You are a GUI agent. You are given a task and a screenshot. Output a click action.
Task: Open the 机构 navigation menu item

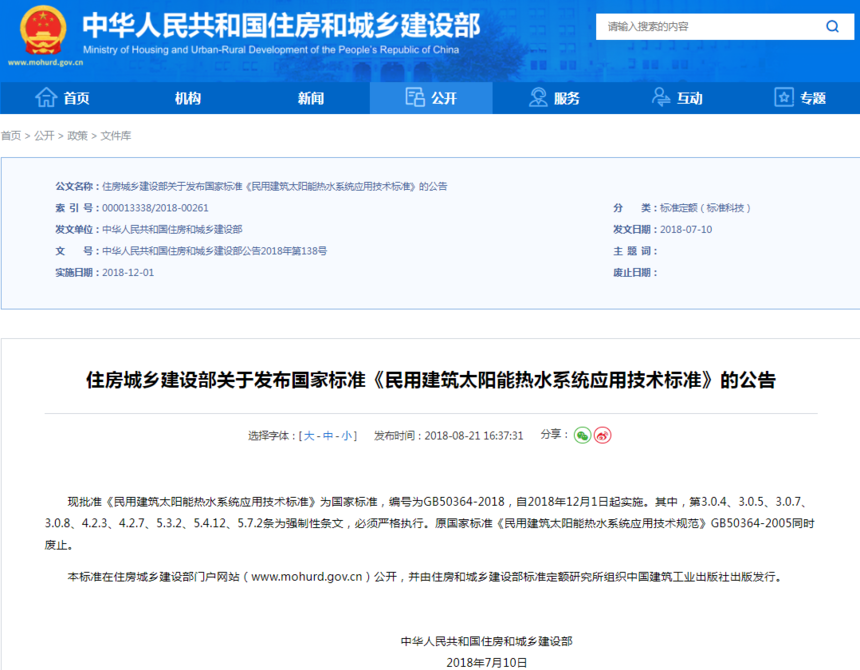point(188,98)
